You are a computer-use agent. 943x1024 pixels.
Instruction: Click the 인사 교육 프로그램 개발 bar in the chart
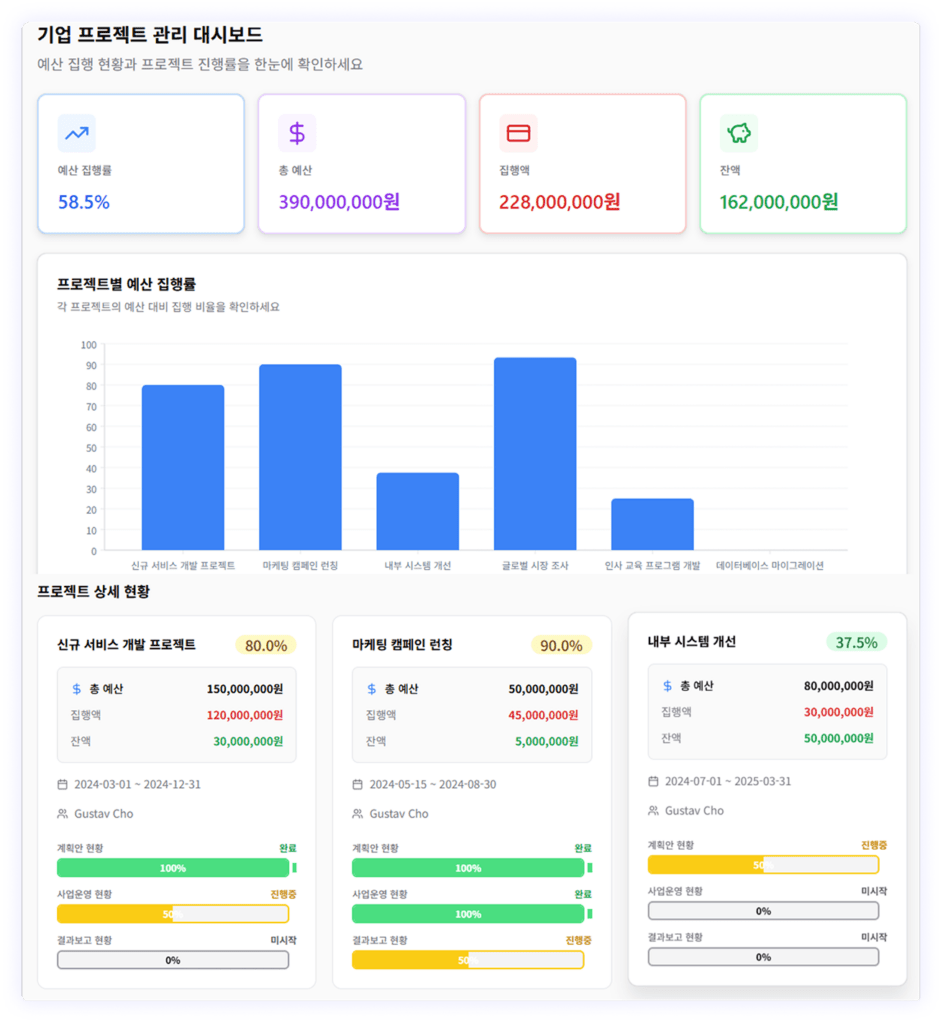(x=652, y=524)
